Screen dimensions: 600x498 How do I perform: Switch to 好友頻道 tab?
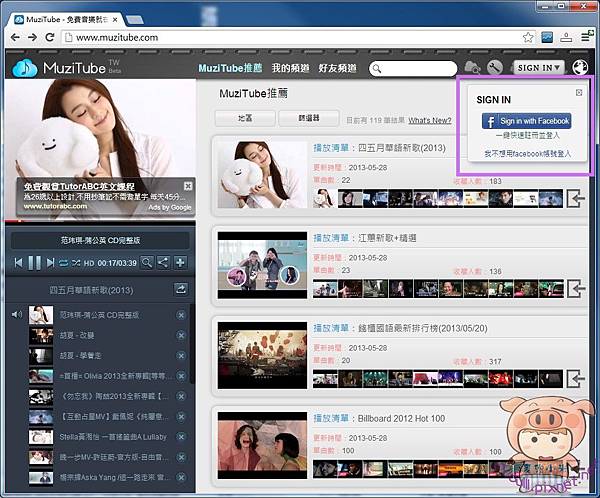pos(338,68)
